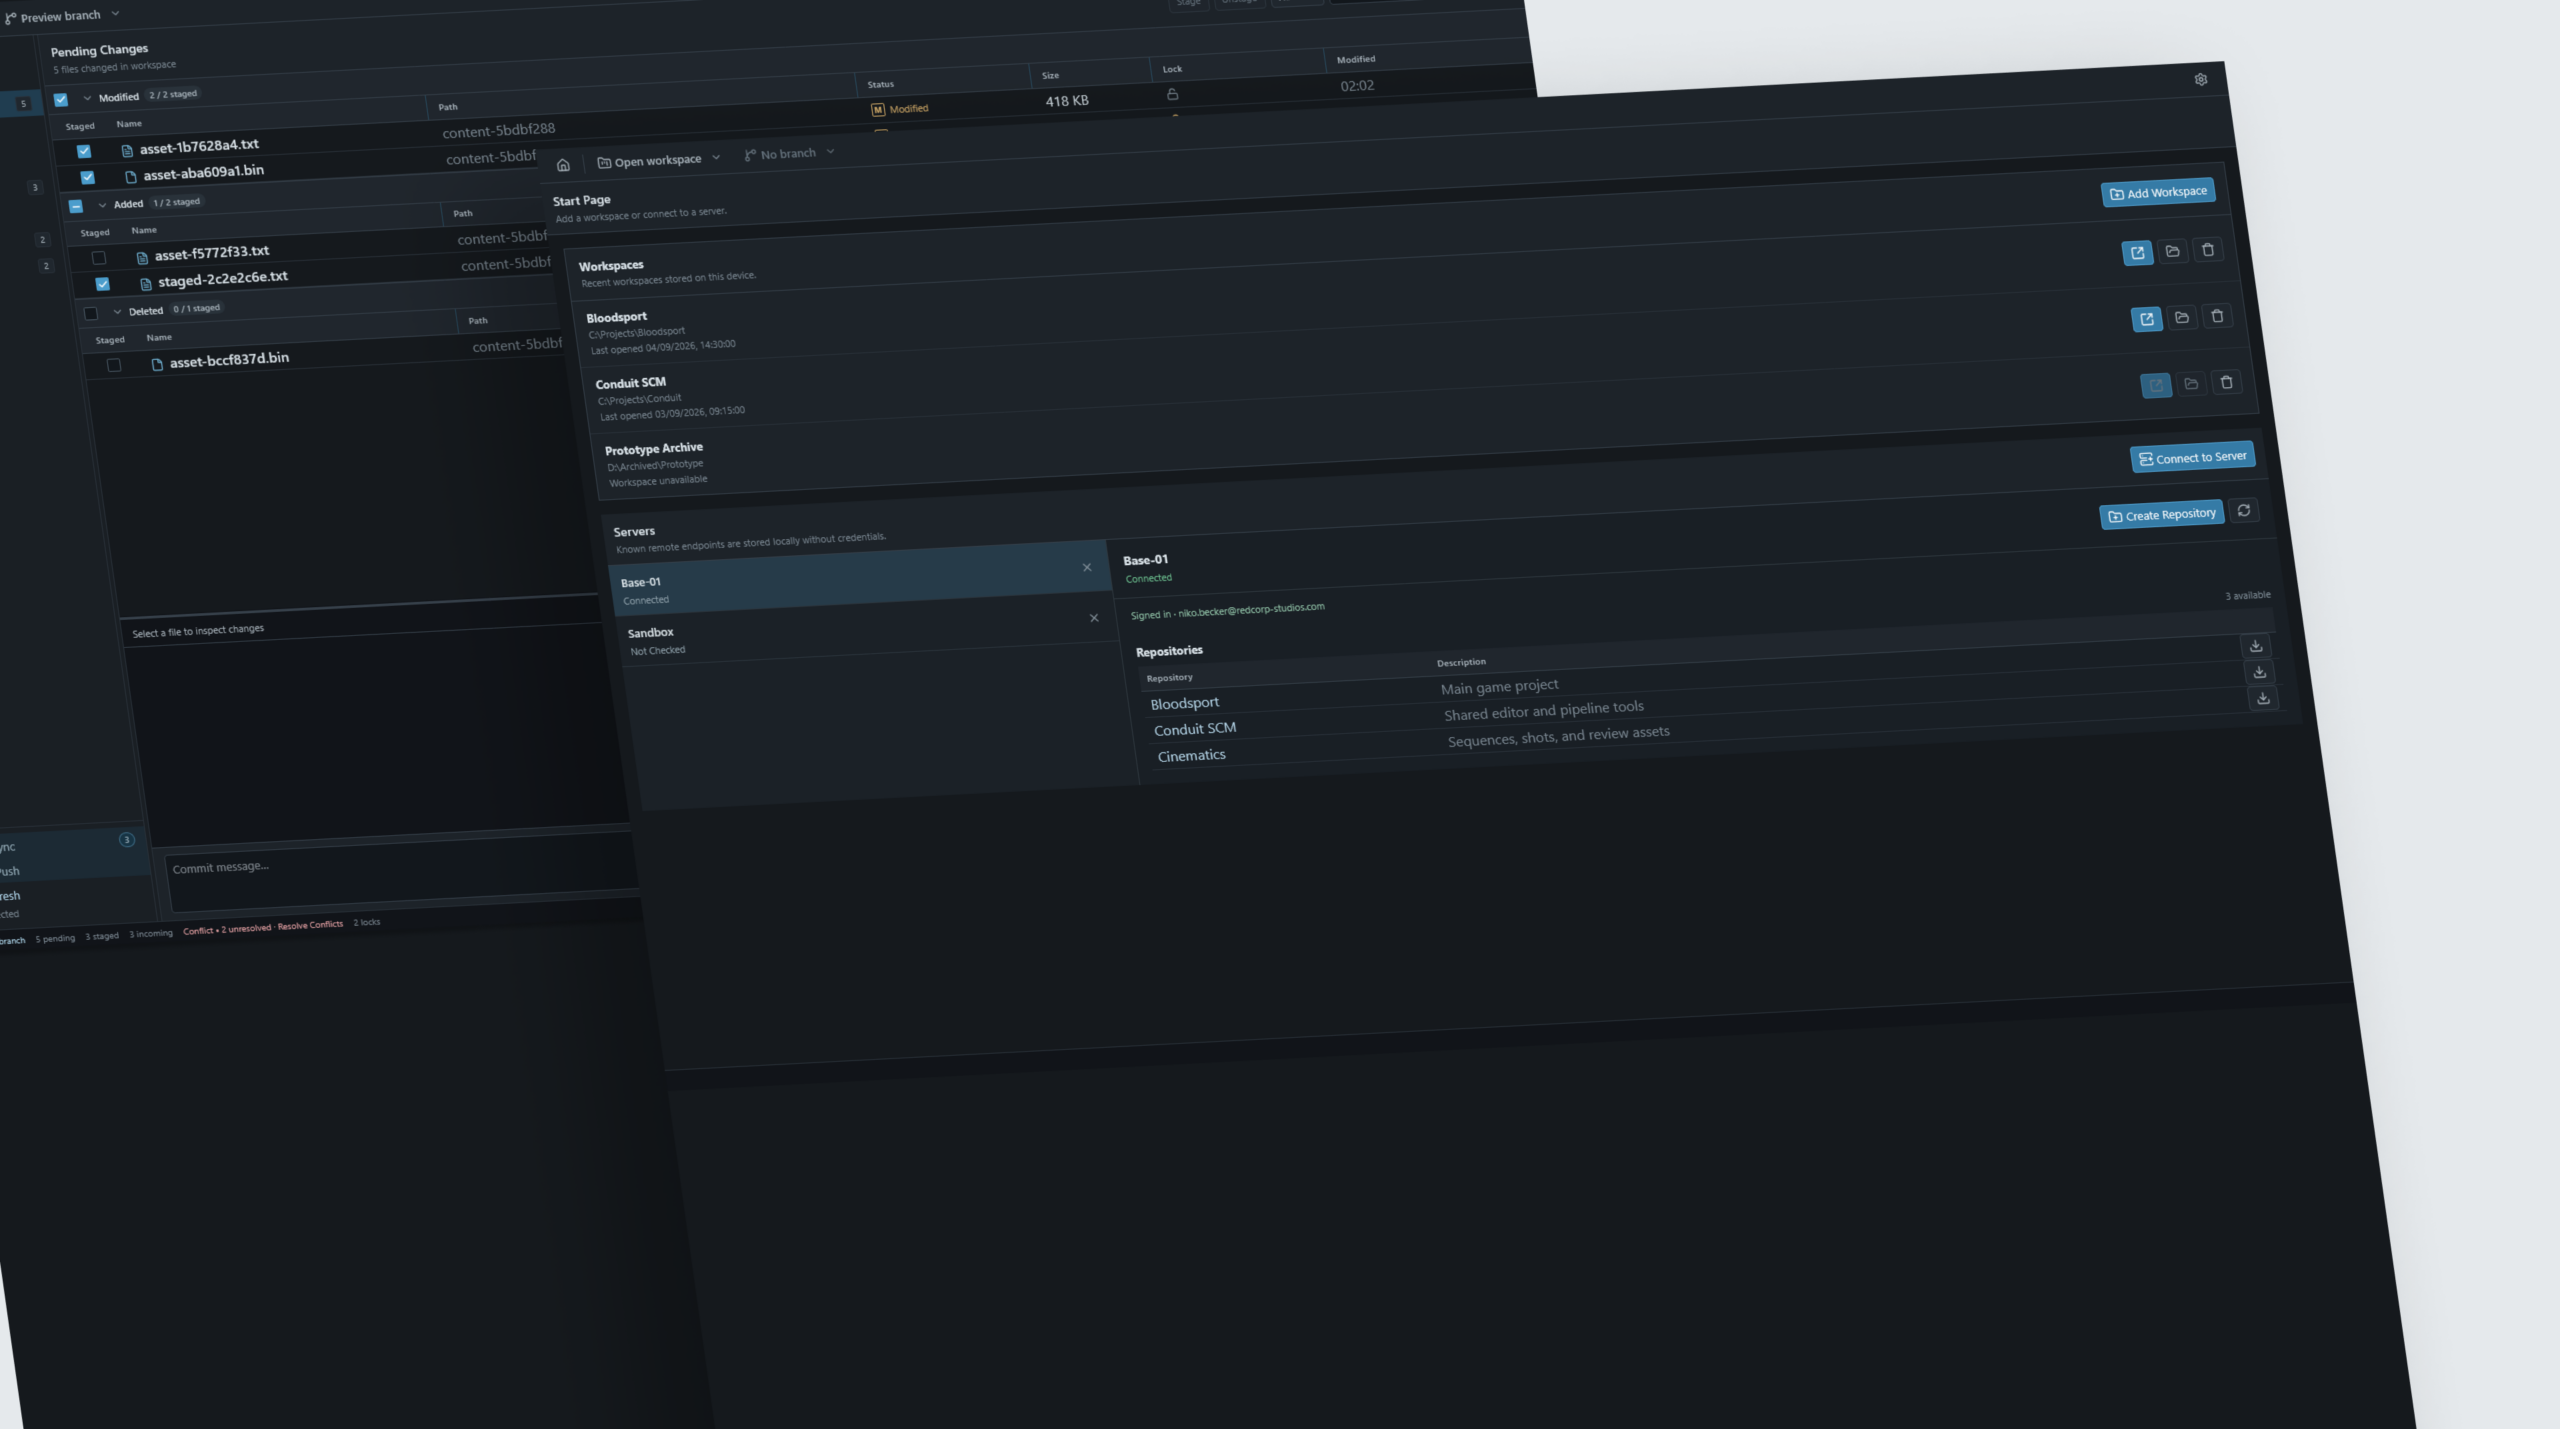Click the Modified status badge for asset-1b7628a4.txt
The width and height of the screenshot is (2560, 1429).
(x=900, y=109)
